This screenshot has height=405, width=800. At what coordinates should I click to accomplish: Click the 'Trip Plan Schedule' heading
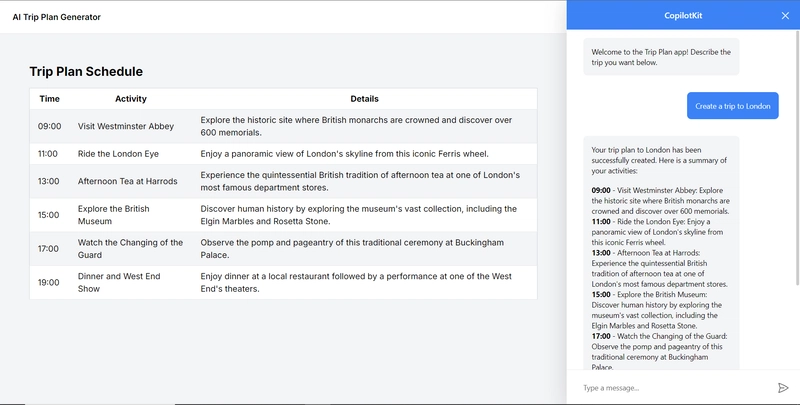[x=86, y=71]
